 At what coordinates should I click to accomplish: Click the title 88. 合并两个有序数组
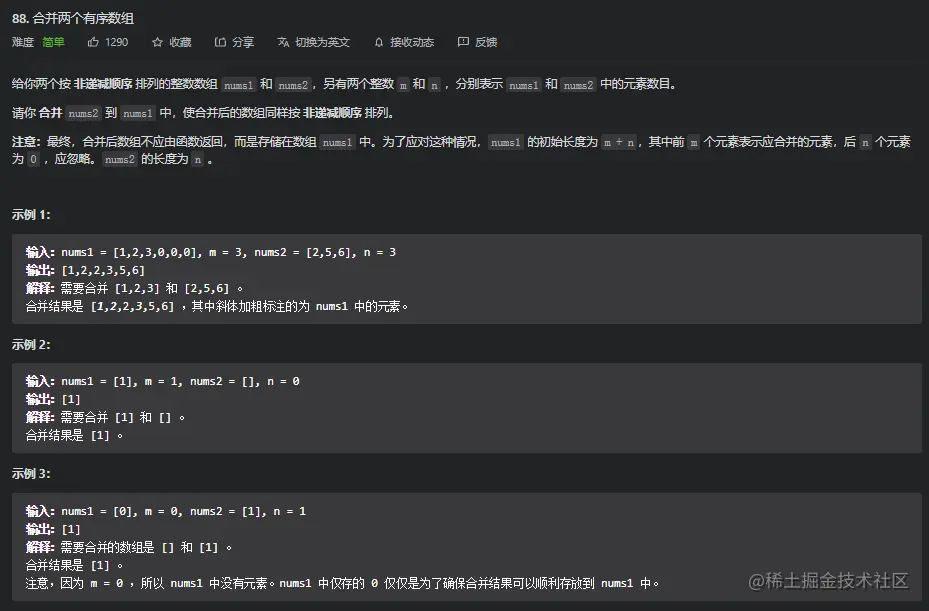pyautogui.click(x=73, y=18)
